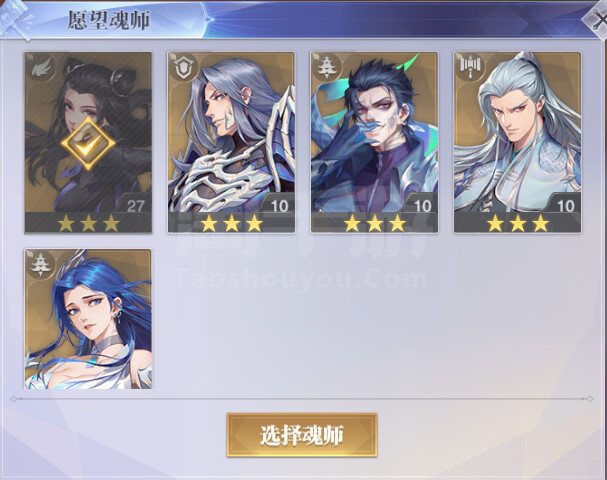Screen dimensions: 607x480
Task: Click the 选择魂师 button
Action: click(x=302, y=435)
